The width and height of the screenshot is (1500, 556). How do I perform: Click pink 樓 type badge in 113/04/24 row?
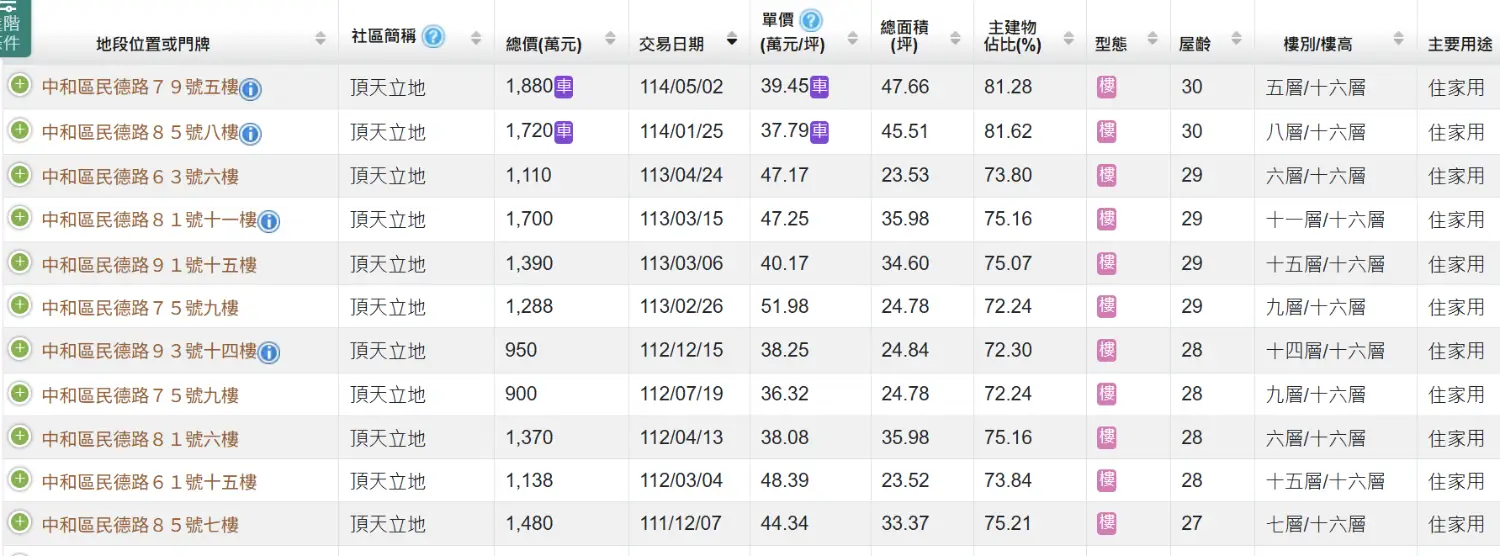coord(1106,175)
